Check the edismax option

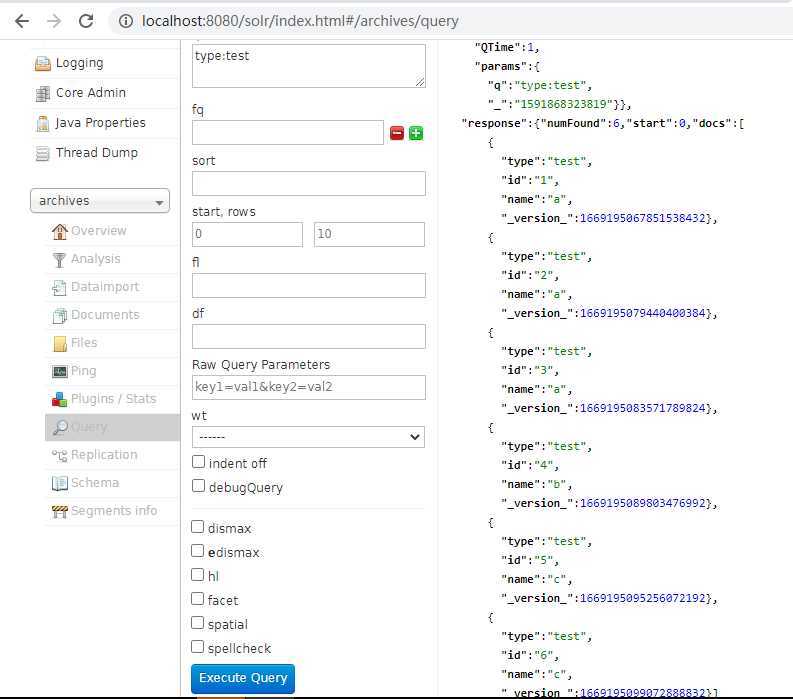click(x=198, y=551)
